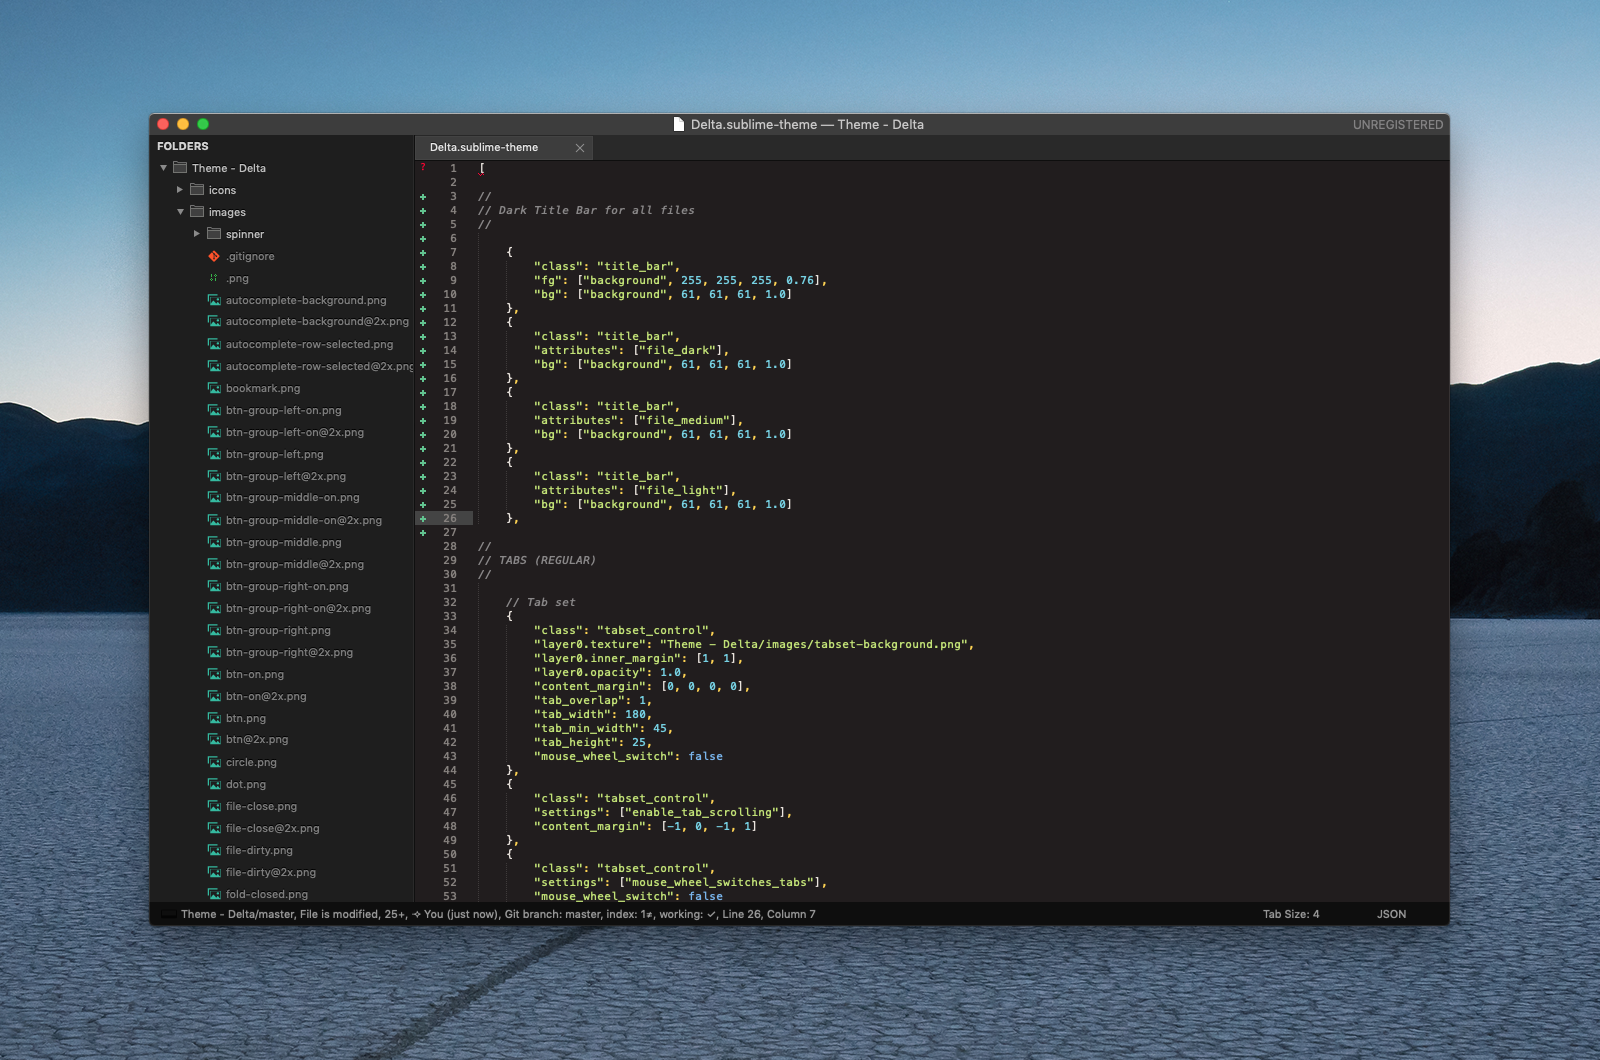The width and height of the screenshot is (1600, 1060).
Task: Open fold-closed.png from sidebar
Action: click(x=267, y=894)
